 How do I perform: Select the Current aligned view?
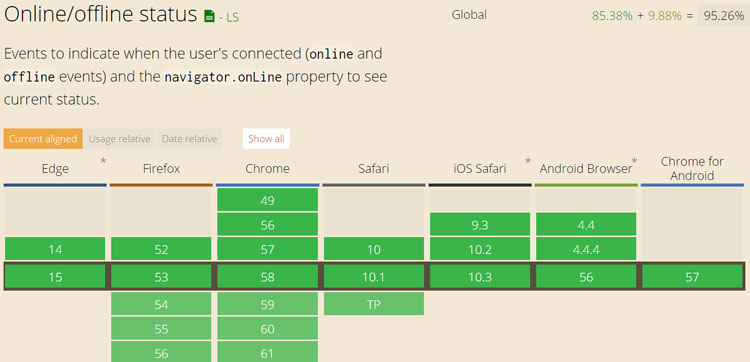pos(43,139)
